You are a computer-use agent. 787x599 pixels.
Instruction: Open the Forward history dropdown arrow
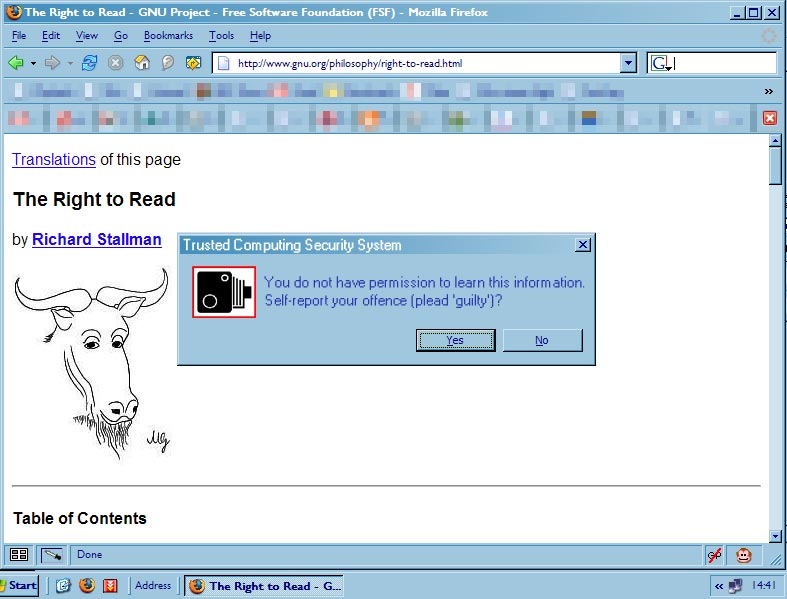pyautogui.click(x=70, y=63)
